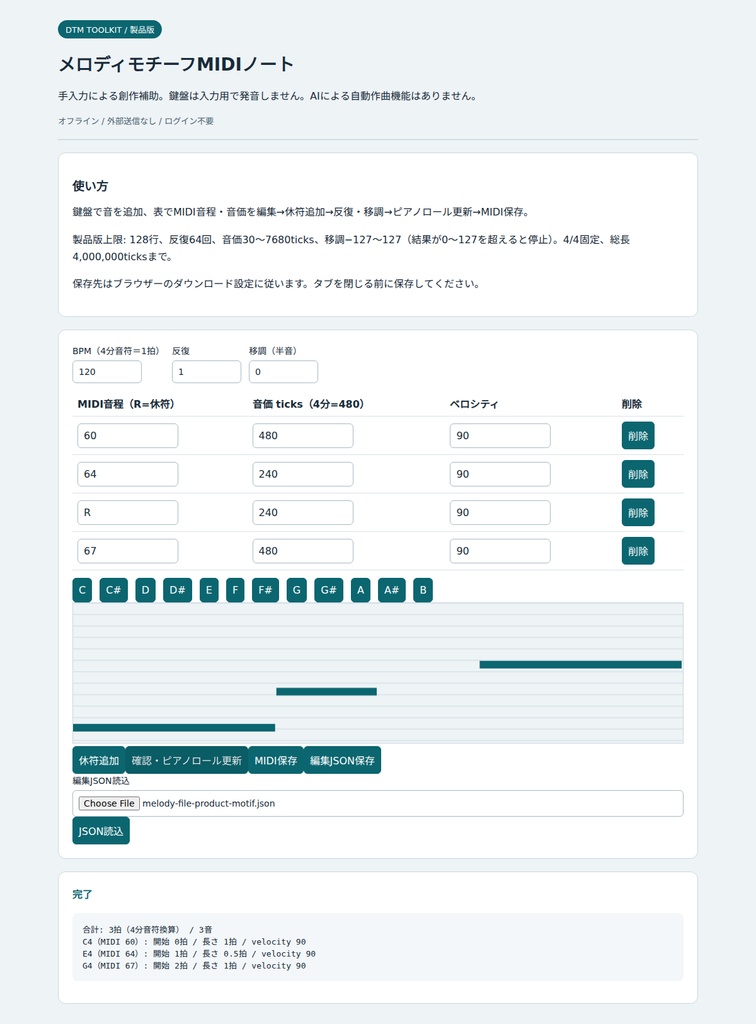Click the velocity field in the 64 row
Viewport: 756px width, 1024px height.
point(500,474)
